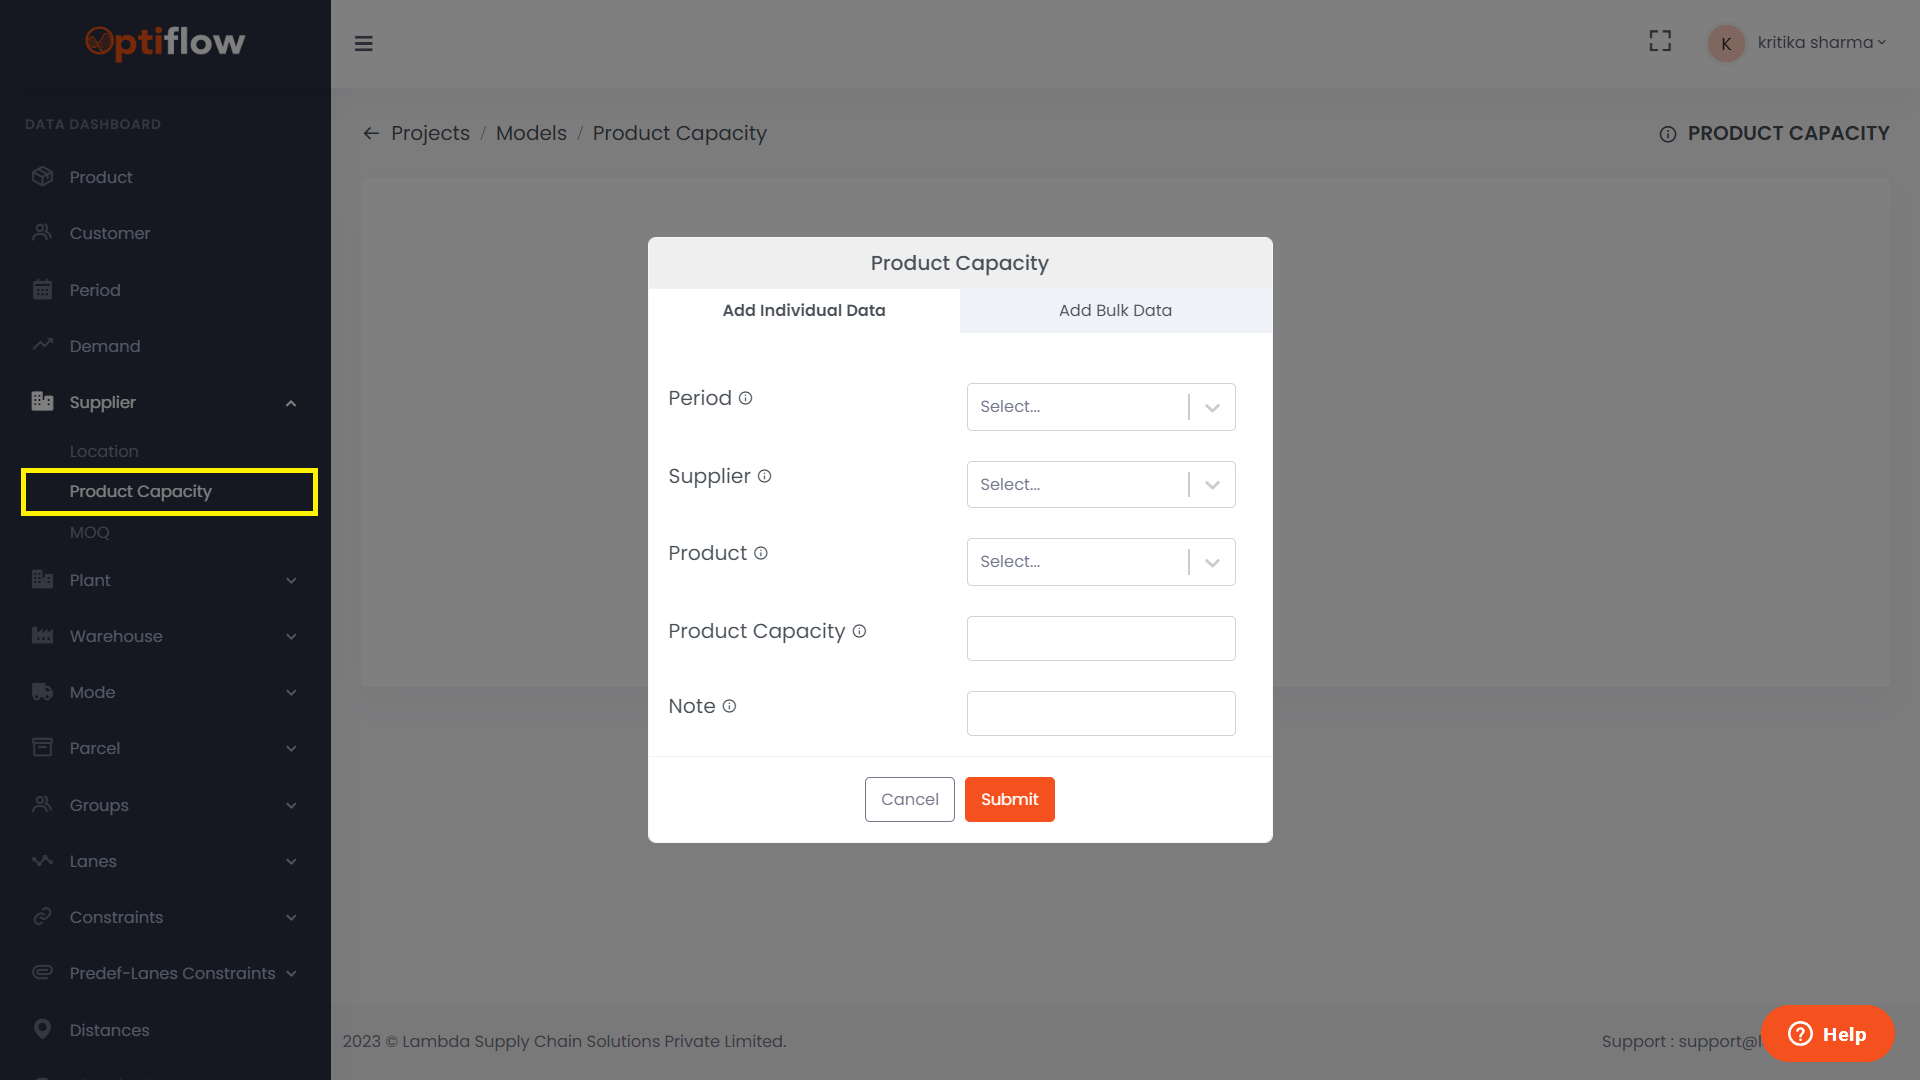This screenshot has width=1920, height=1080.
Task: Open the Period select dropdown
Action: click(x=1100, y=407)
